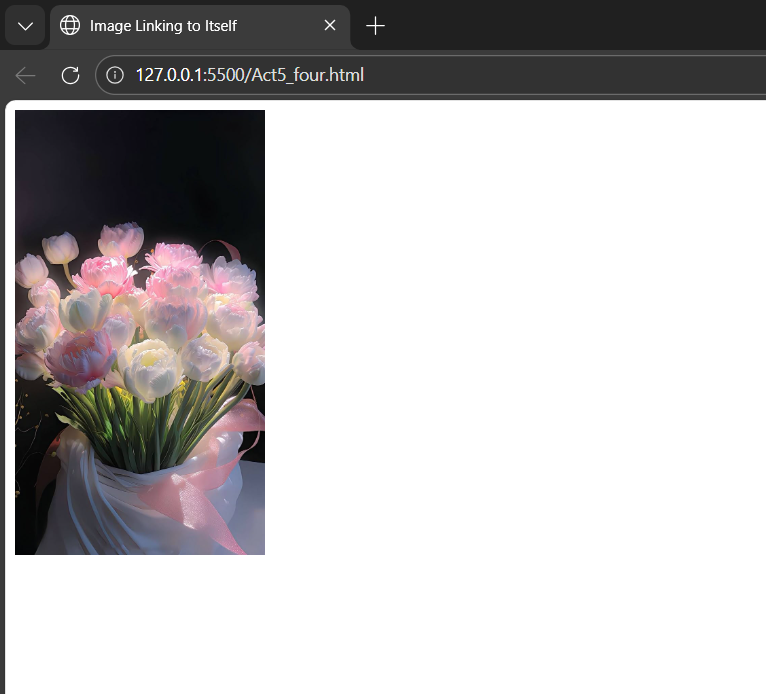
Task: Close the "Image Linking to Itself" tab
Action: [330, 26]
